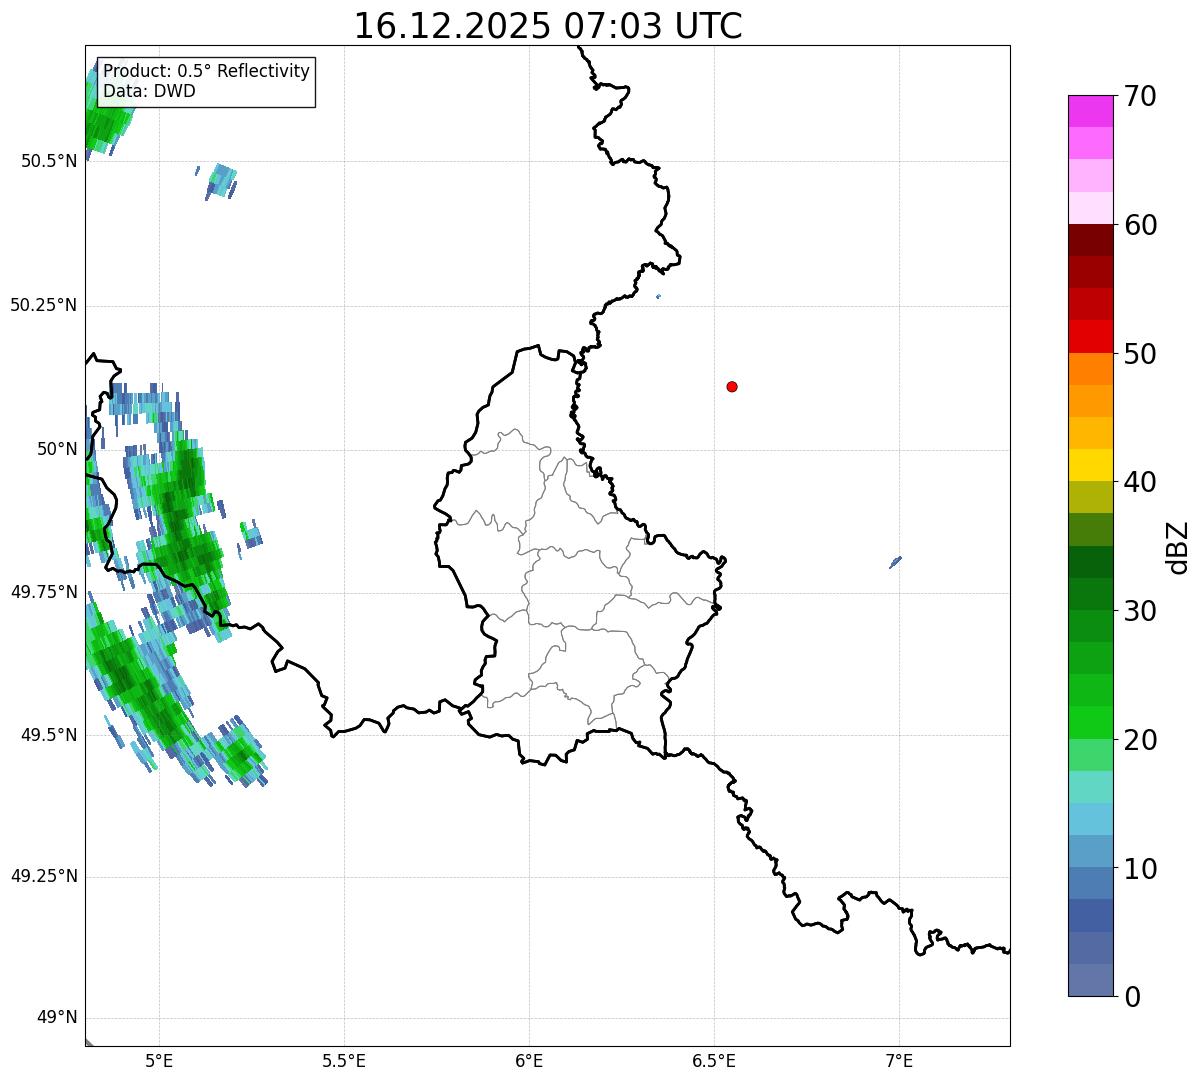Image resolution: width=1202 pixels, height=1081 pixels.
Task: Click the yellow colorbar segment above 40
Action: (x=1091, y=465)
